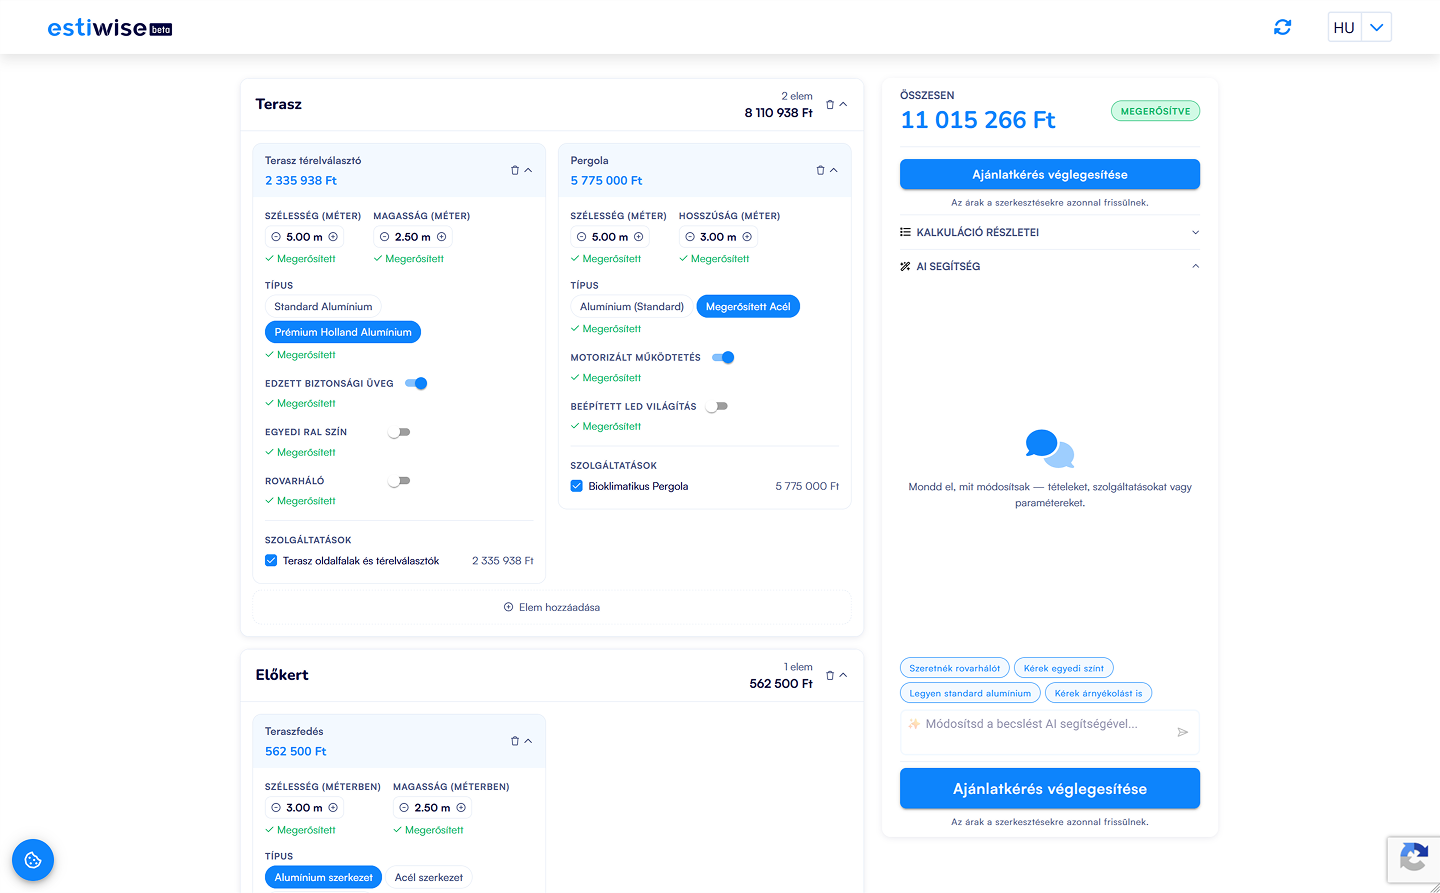The width and height of the screenshot is (1440, 893).
Task: Uncheck the Bioklimatikus Pergola checkbox
Action: tap(576, 485)
